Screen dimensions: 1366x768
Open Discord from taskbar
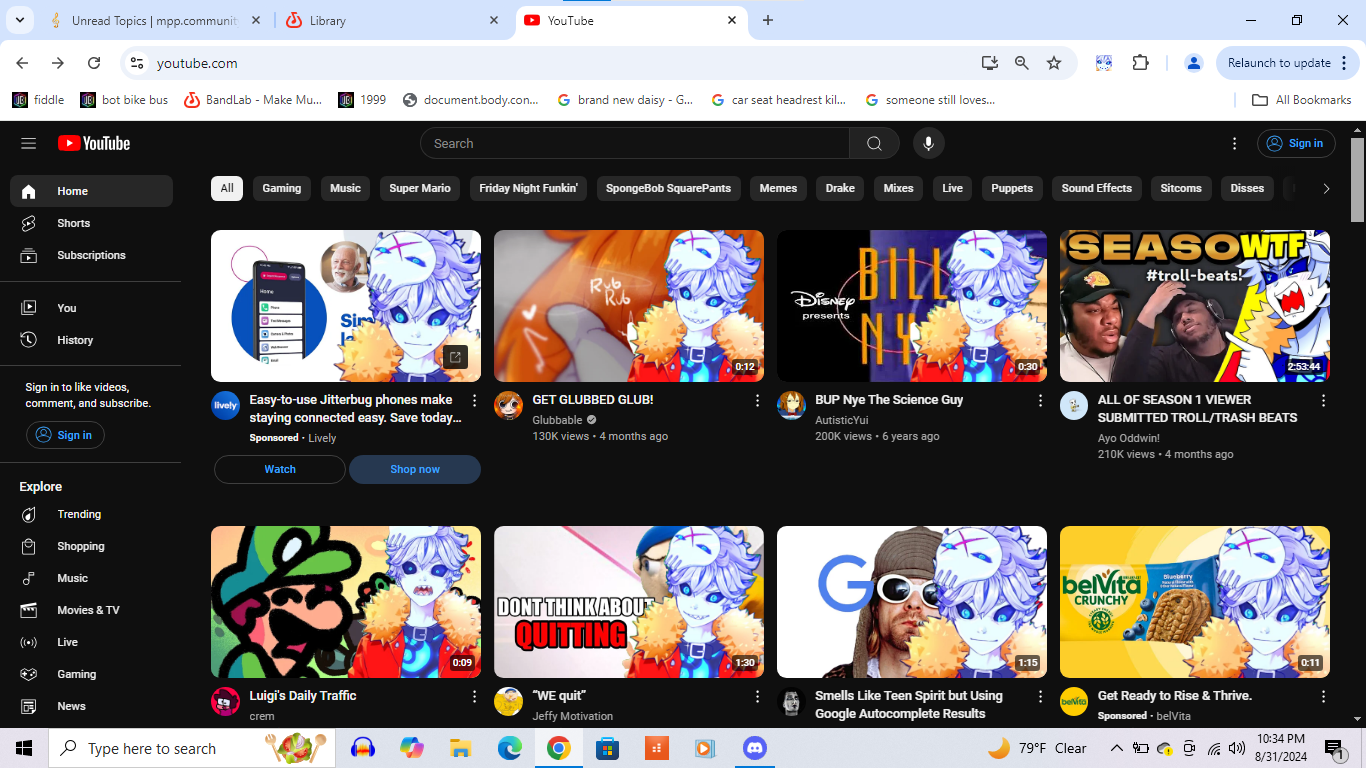754,748
